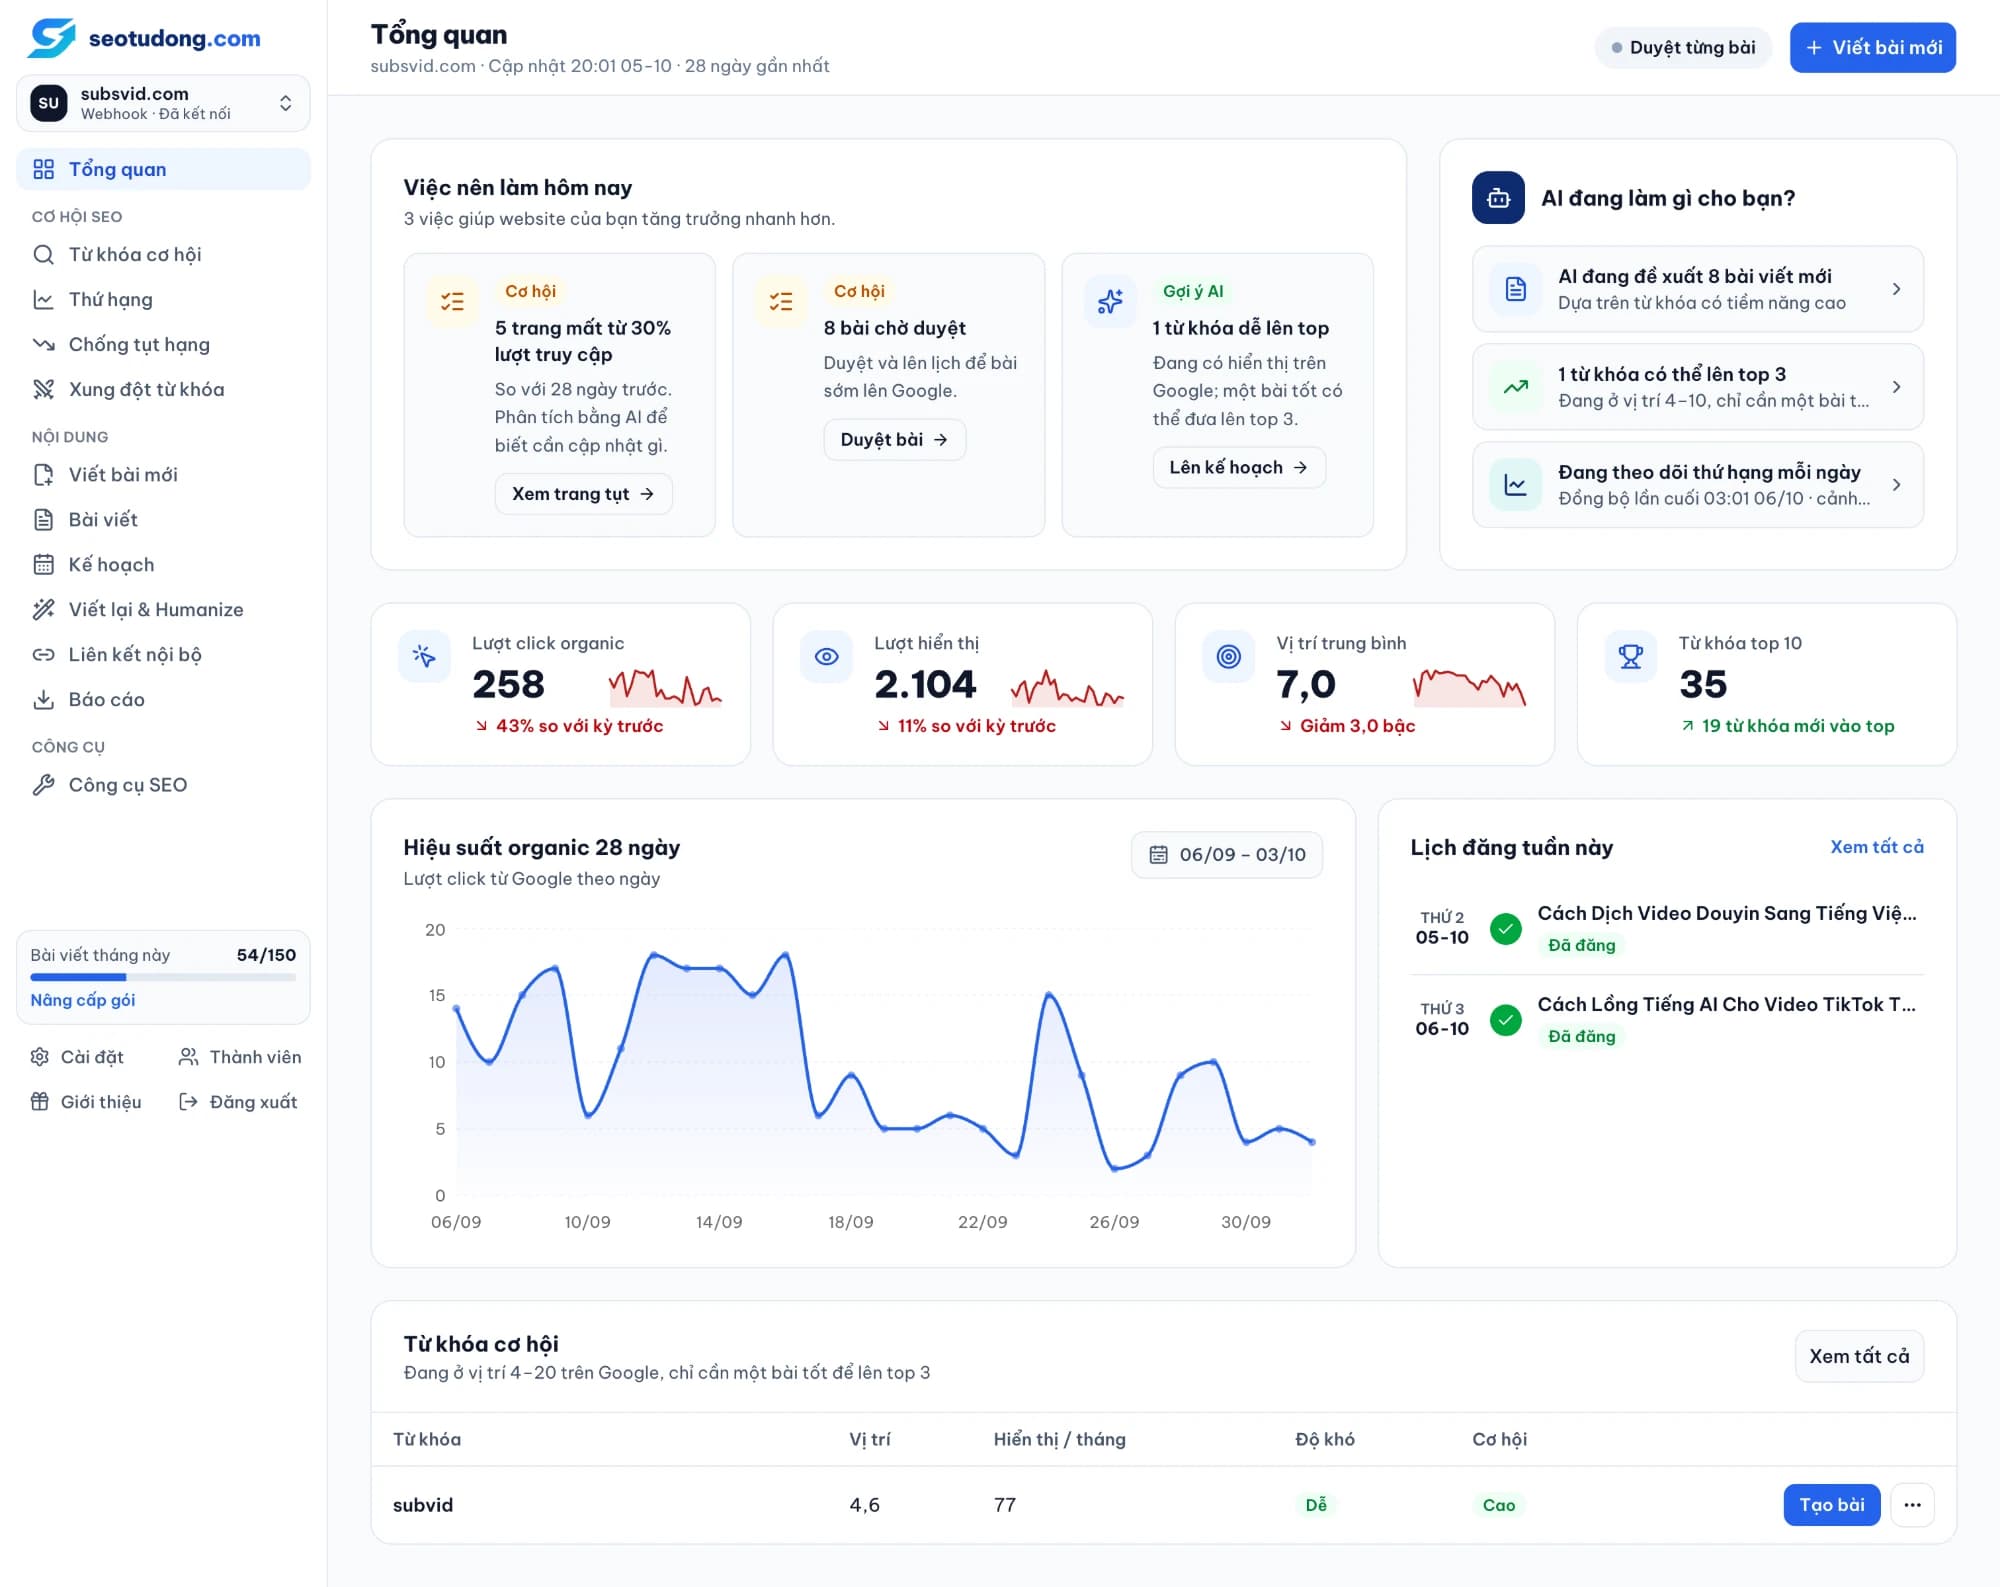Open Báo cáo download icon
Screen dimensions: 2000x1587
(x=43, y=700)
